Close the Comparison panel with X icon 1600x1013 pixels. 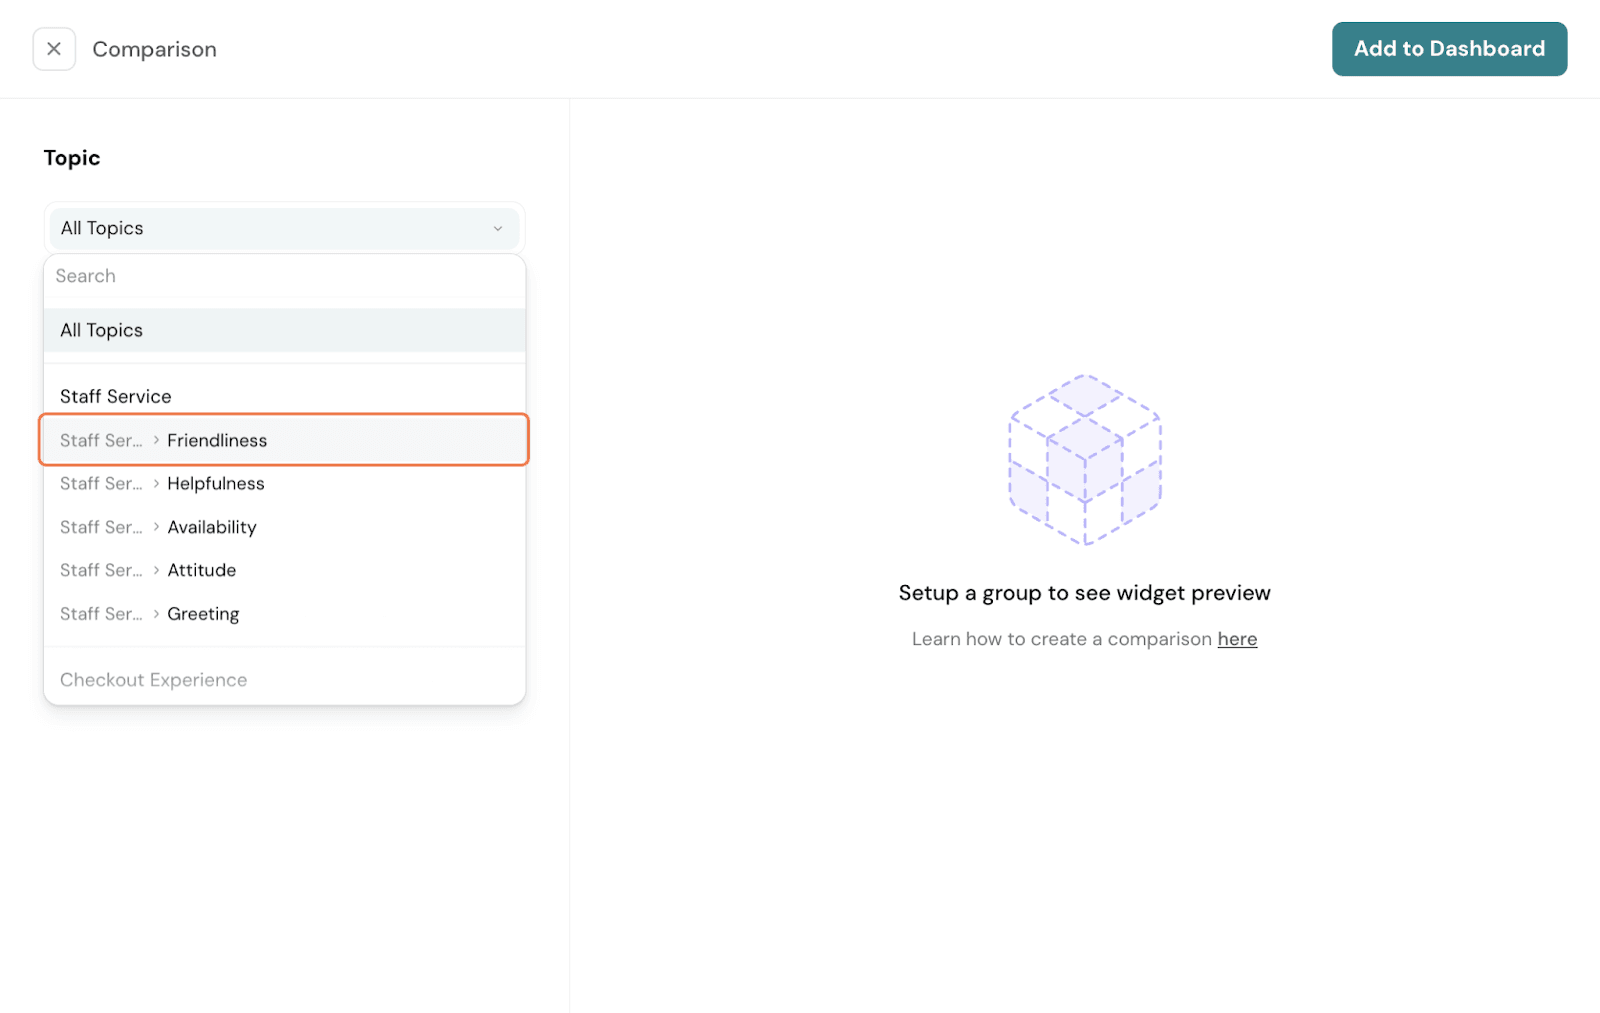[x=54, y=49]
